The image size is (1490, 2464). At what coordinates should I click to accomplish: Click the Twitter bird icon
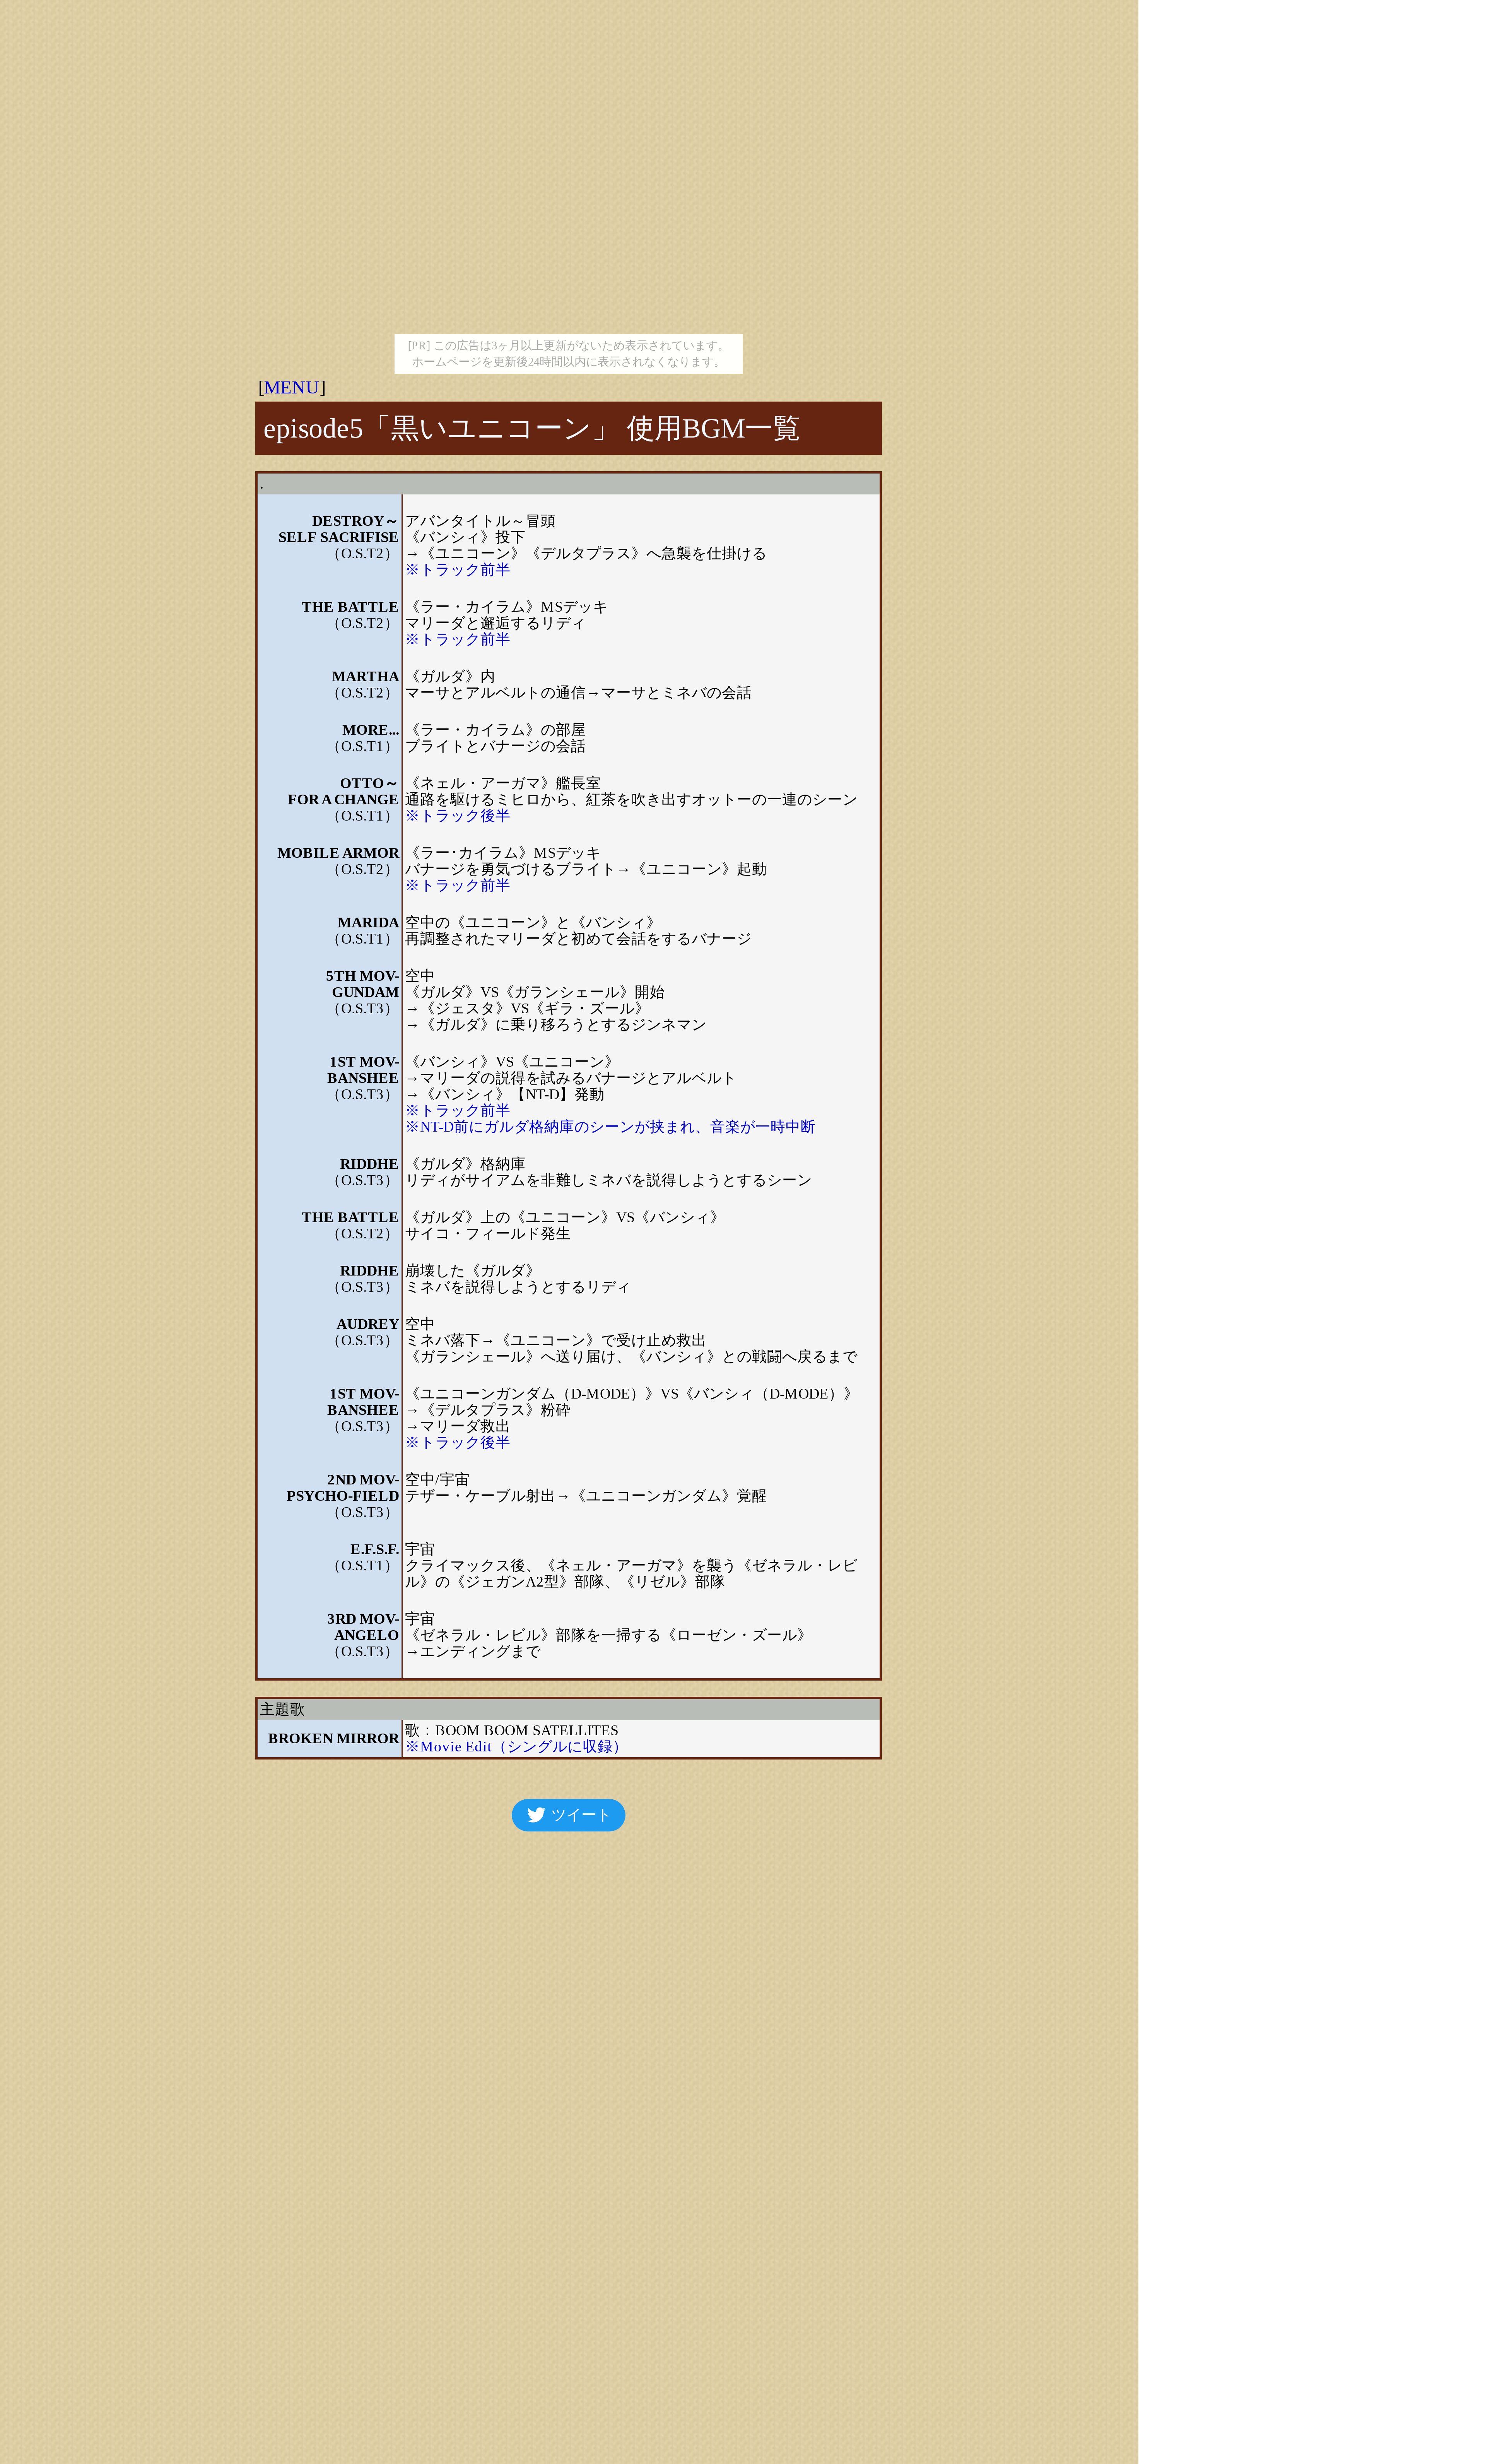[536, 1814]
